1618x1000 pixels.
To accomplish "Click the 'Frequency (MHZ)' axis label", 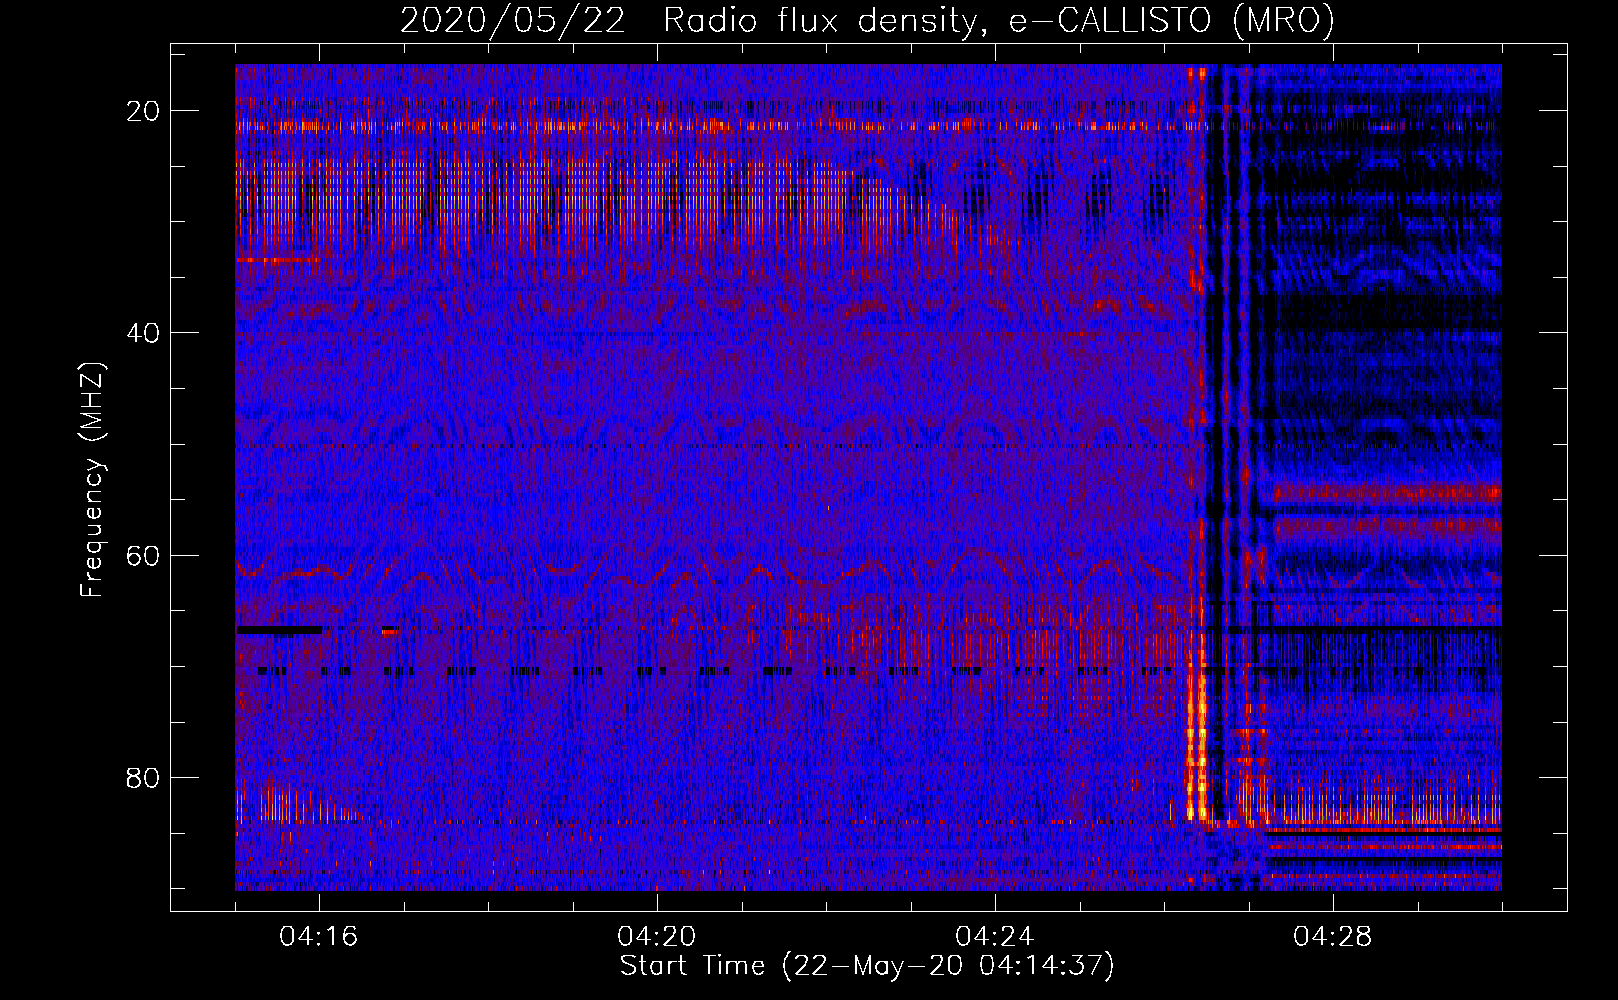I will pos(92,480).
